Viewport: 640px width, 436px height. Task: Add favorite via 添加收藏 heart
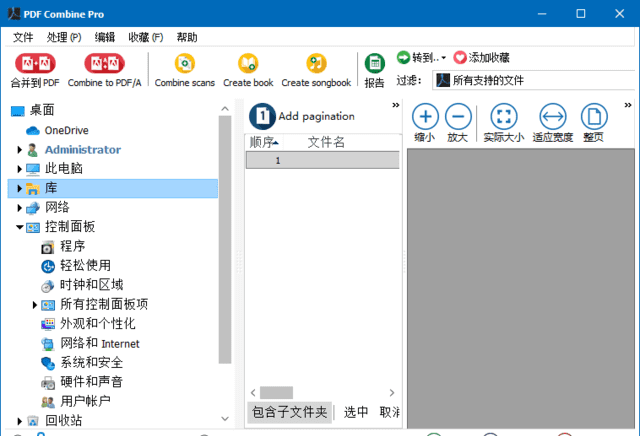(460, 58)
